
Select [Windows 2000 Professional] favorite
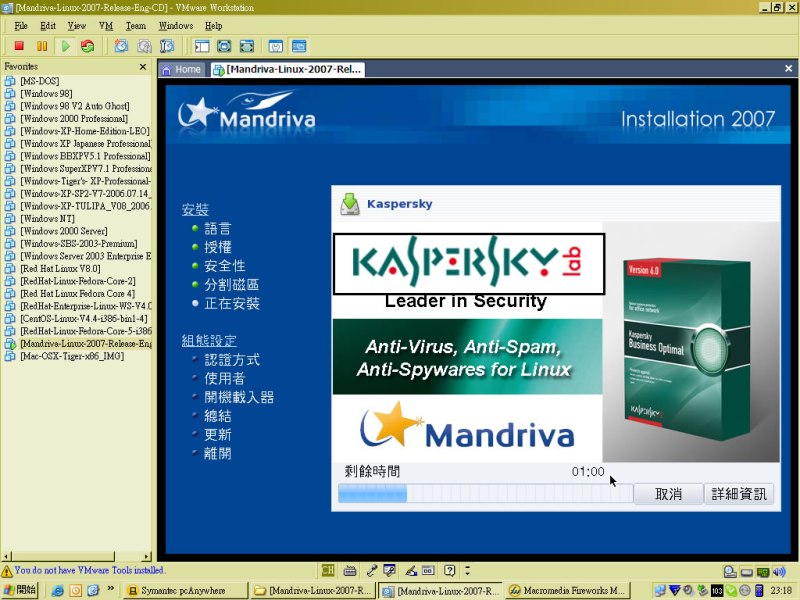coord(74,118)
